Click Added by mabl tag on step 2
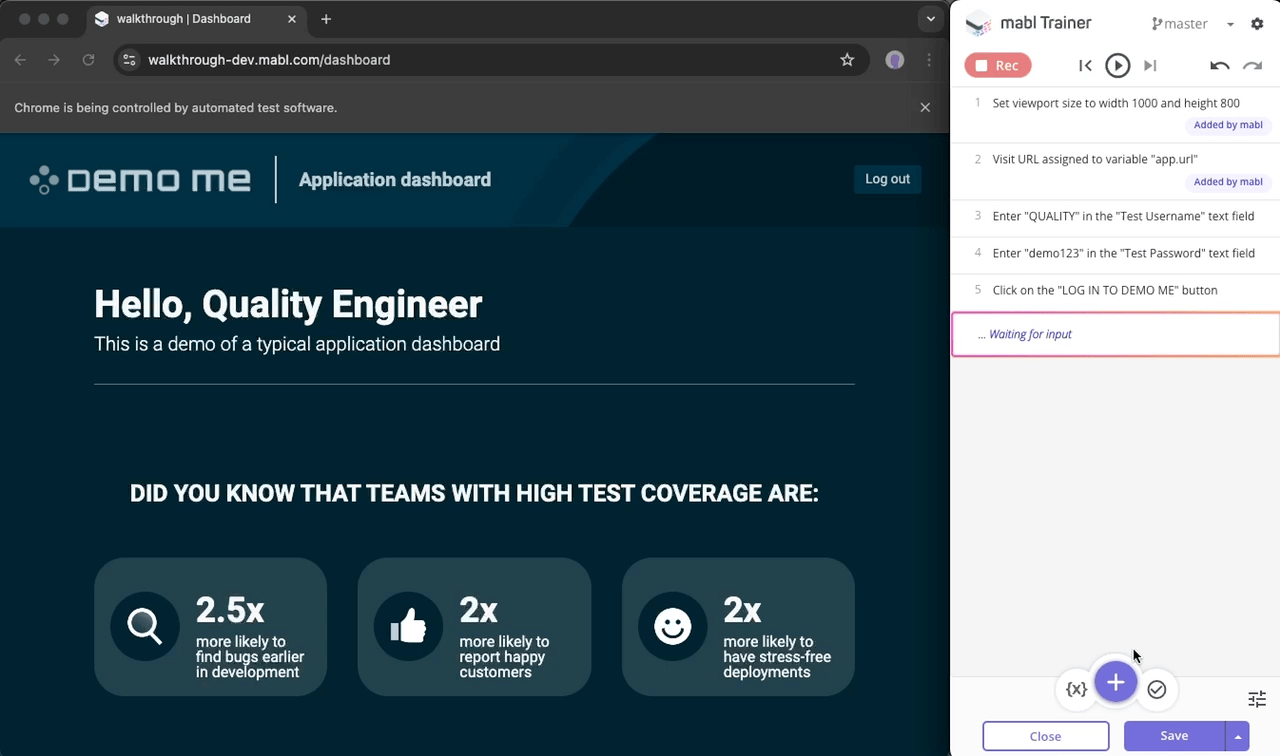 (1228, 182)
